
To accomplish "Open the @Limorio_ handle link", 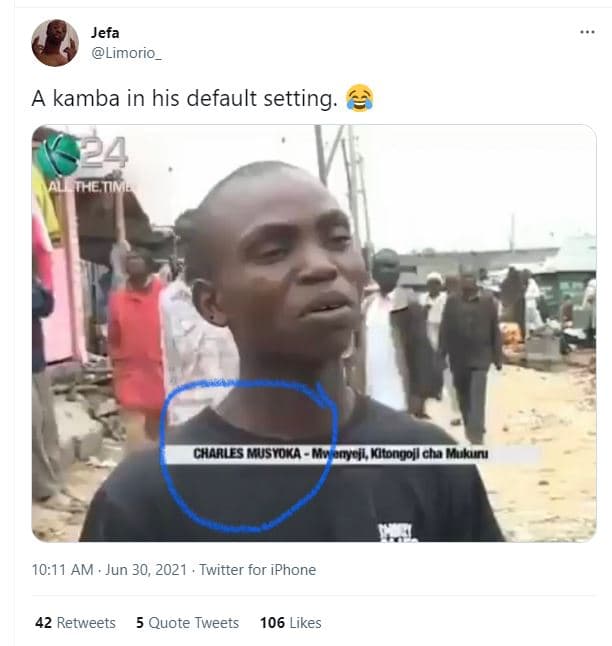I will point(124,53).
